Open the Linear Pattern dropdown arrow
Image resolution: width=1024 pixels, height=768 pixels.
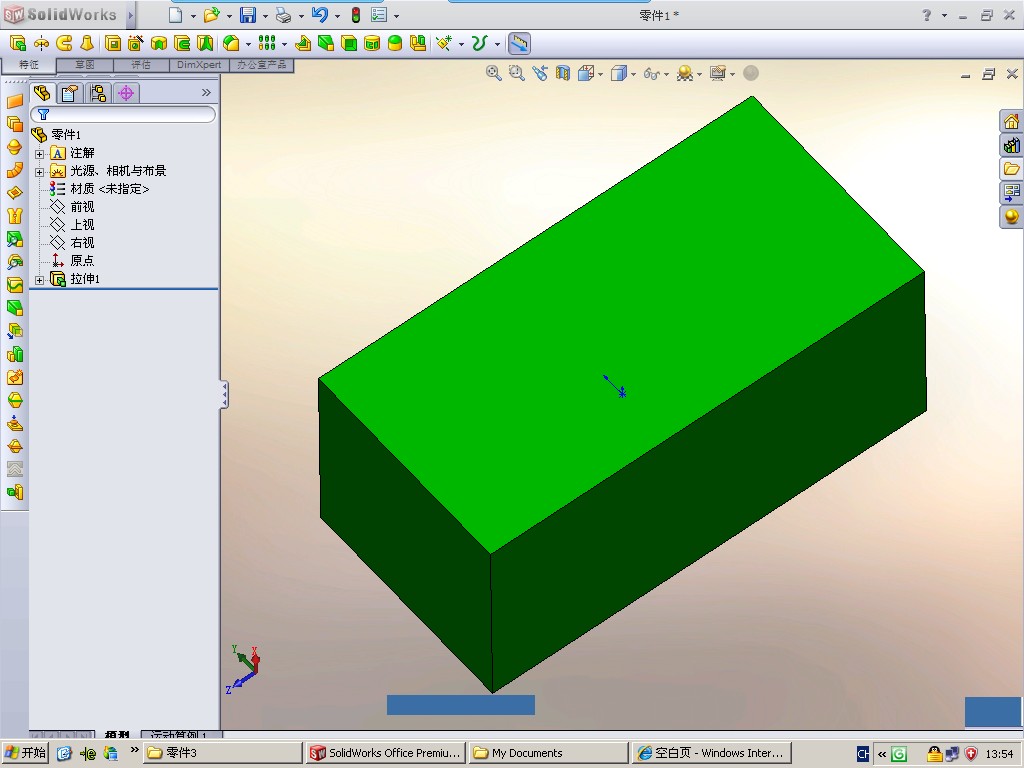[284, 44]
